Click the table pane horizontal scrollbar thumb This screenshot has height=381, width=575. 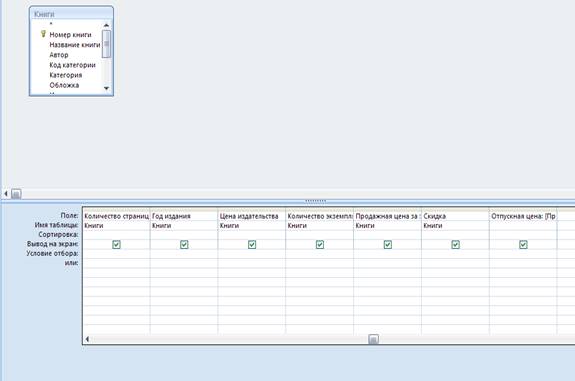tap(16, 194)
